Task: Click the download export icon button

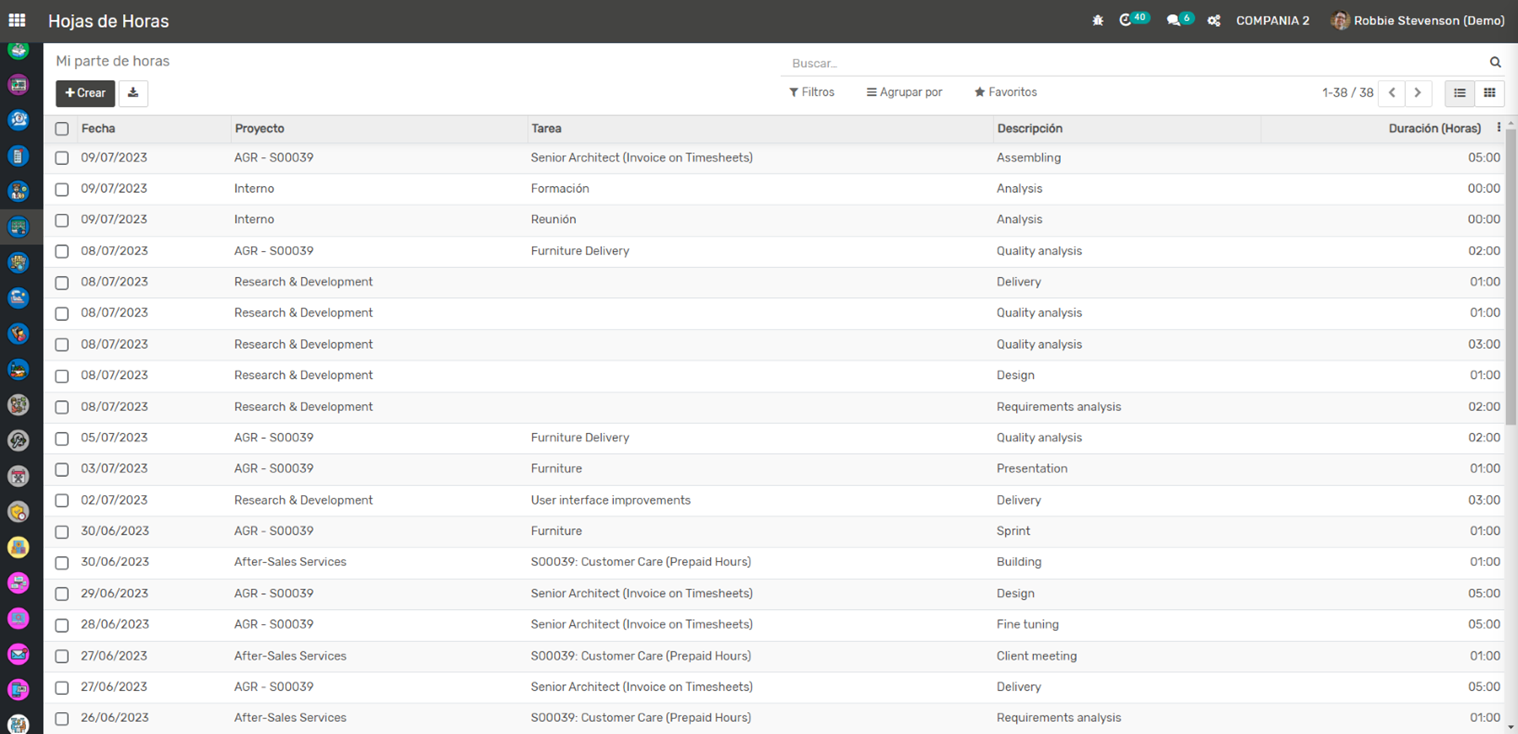Action: tap(133, 93)
